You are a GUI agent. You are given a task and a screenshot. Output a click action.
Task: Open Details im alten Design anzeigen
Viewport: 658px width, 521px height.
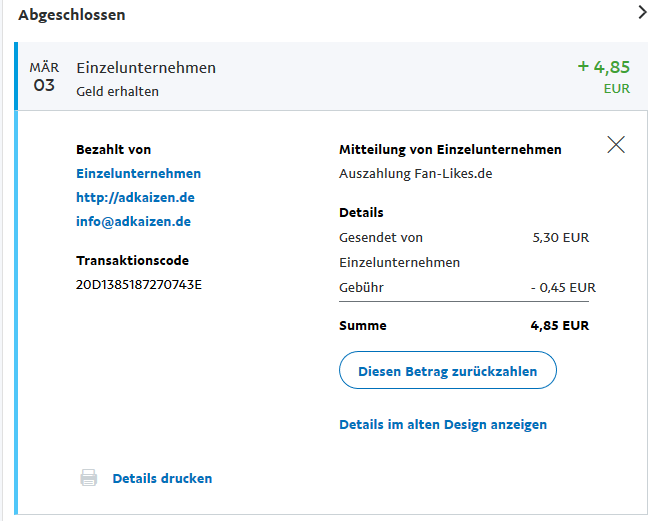click(443, 424)
